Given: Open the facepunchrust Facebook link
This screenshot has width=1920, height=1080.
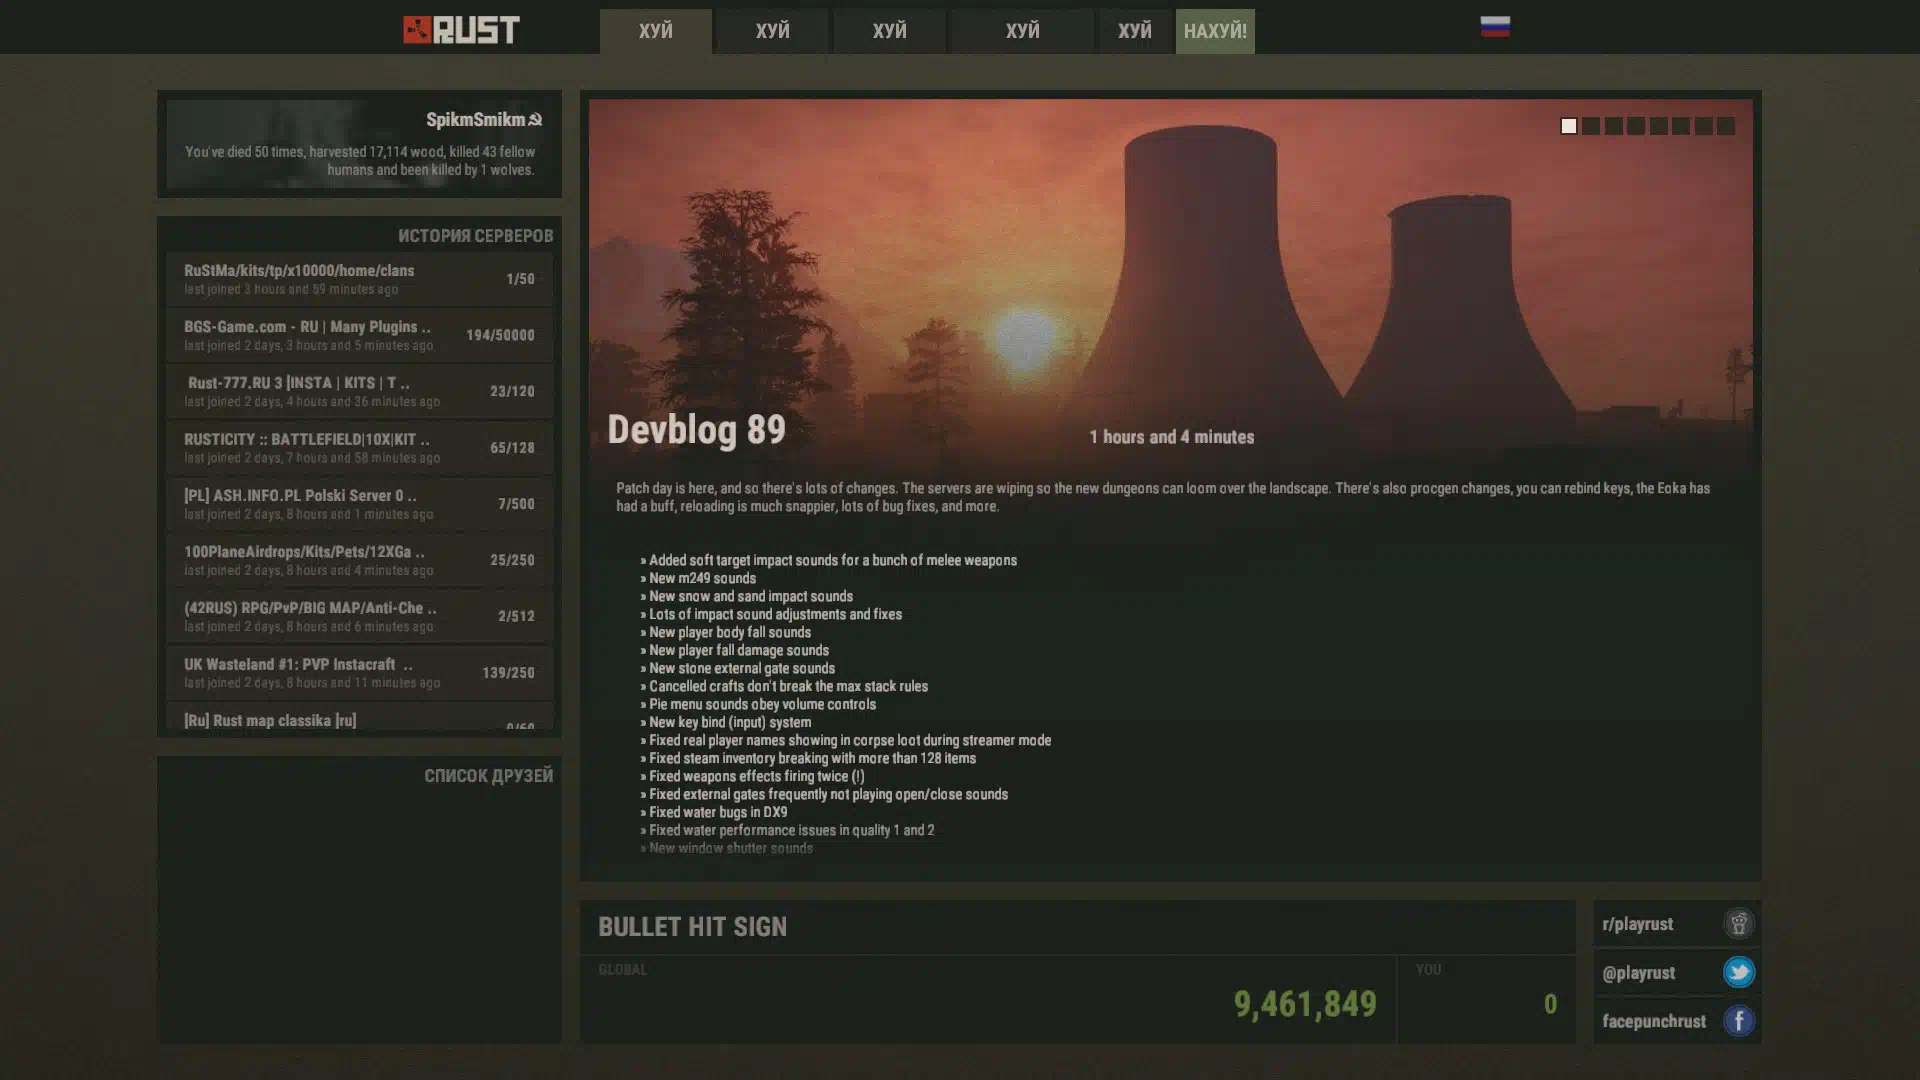Looking at the screenshot, I should [1677, 1021].
